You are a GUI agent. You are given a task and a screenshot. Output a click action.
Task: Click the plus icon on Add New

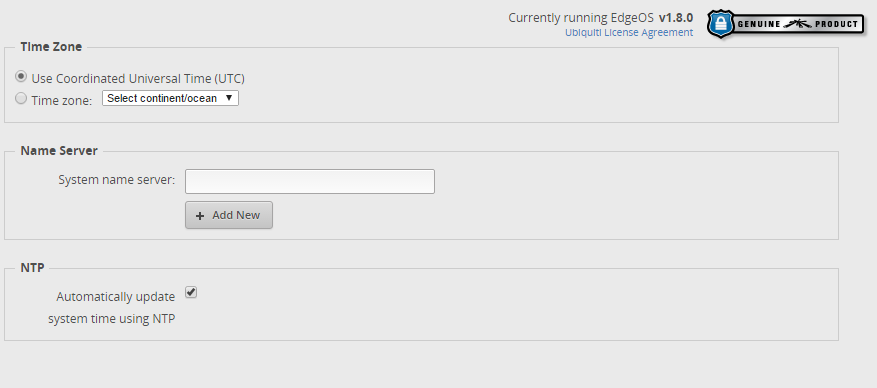pos(200,216)
